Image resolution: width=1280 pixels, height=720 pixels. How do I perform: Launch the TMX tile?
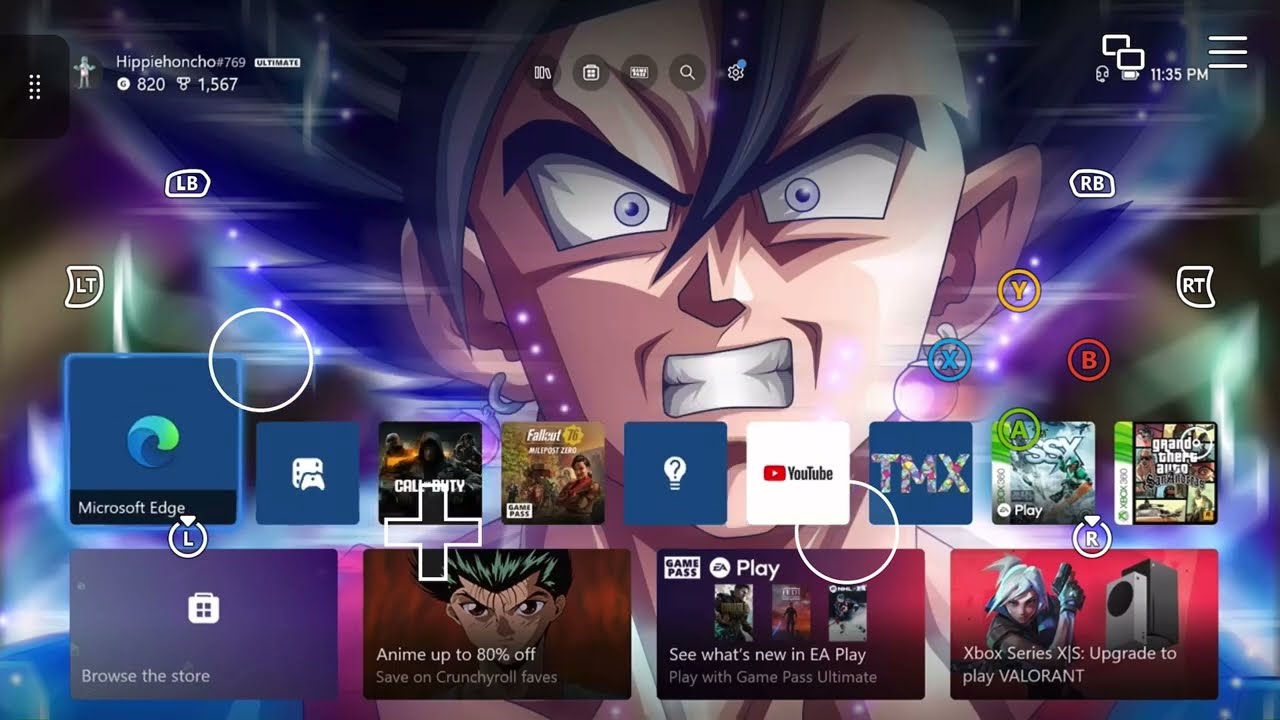point(920,473)
